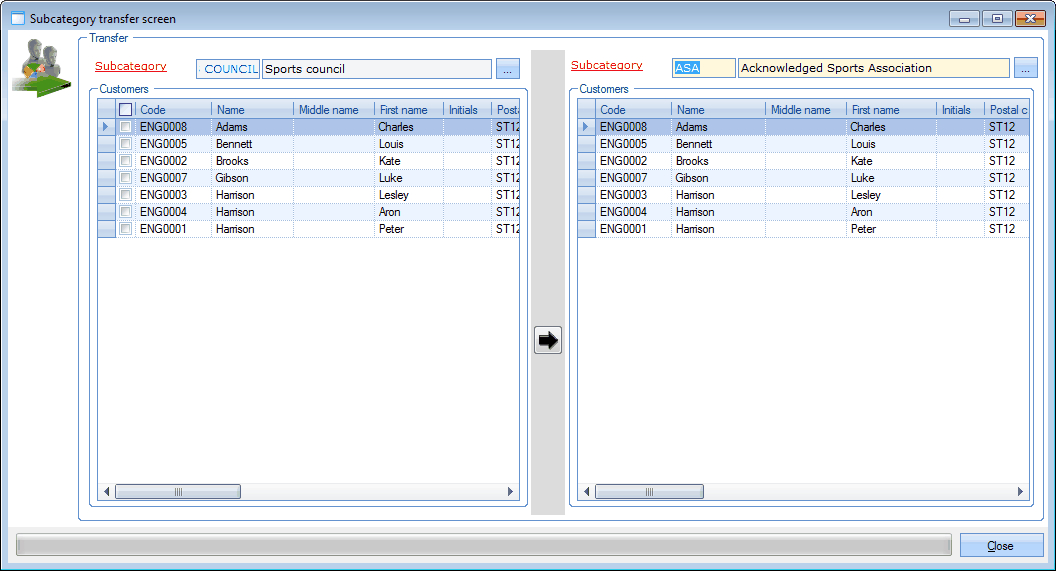
Task: Click scroll right arrow in right customers list
Action: pyautogui.click(x=1020, y=492)
